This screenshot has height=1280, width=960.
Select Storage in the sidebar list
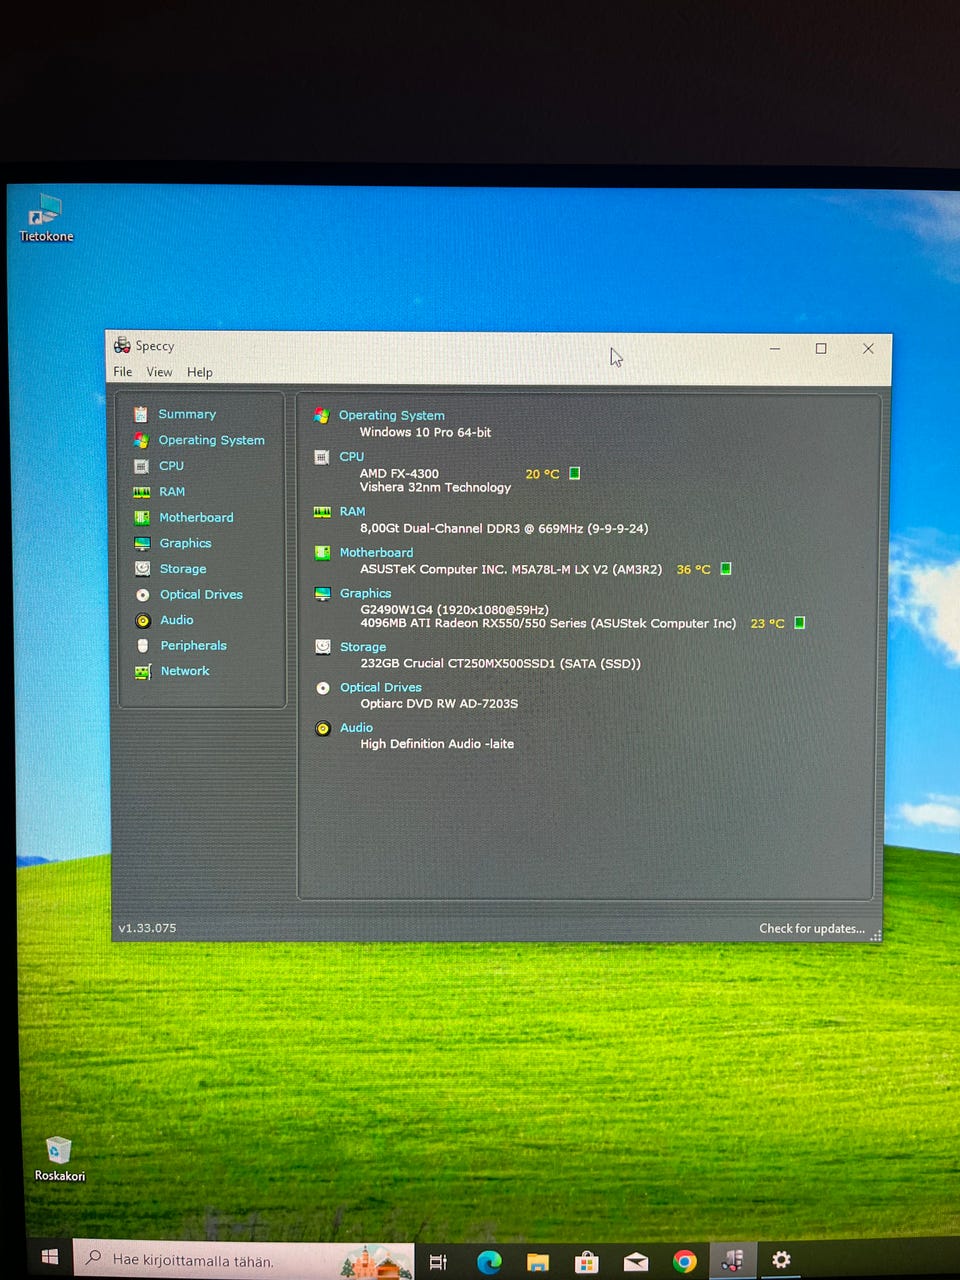click(x=183, y=569)
